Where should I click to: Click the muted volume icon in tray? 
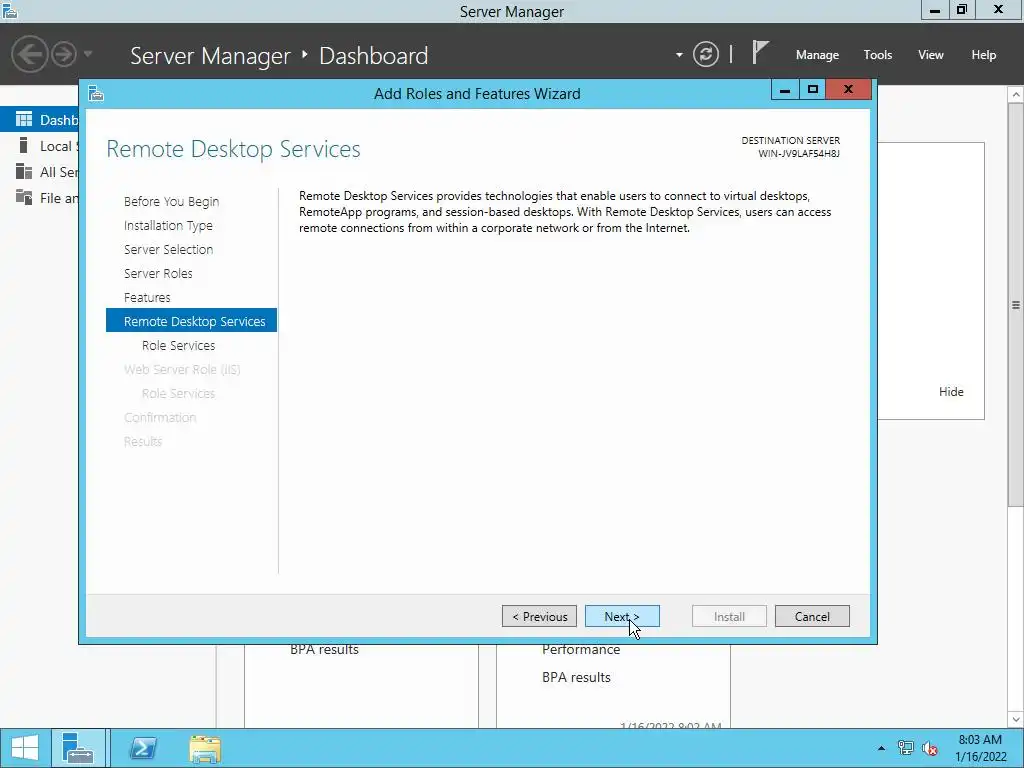930,748
